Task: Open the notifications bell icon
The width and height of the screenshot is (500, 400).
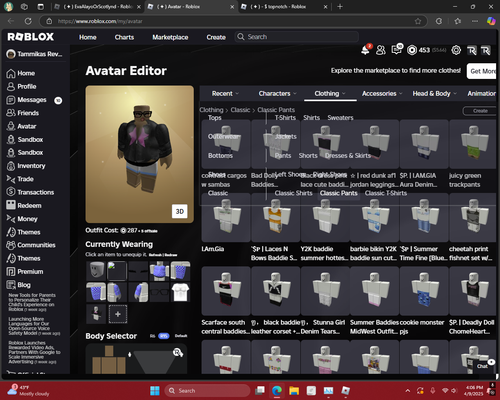Action: pyautogui.click(x=366, y=50)
